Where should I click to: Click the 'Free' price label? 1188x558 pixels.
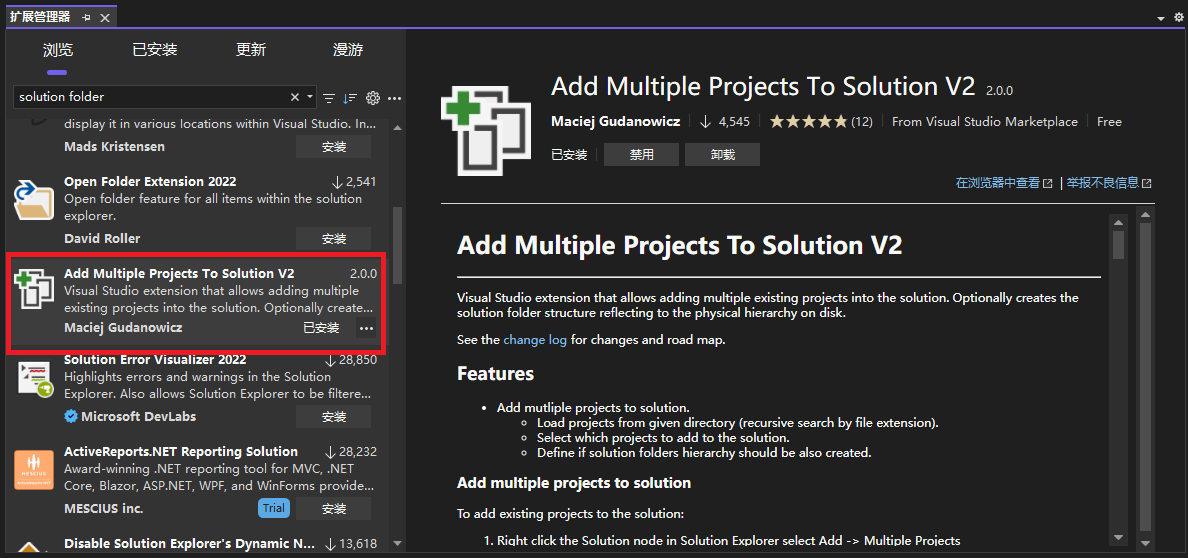[1109, 121]
